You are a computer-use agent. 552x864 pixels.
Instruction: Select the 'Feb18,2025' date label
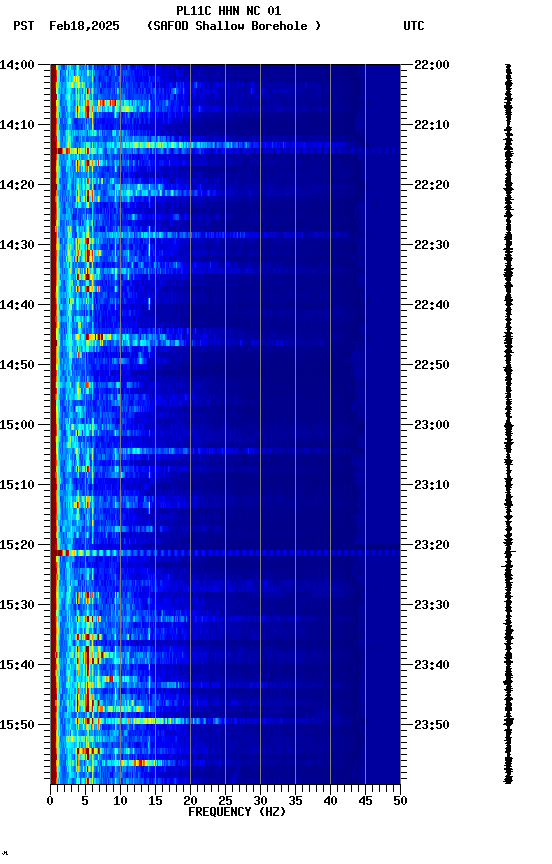pos(84,26)
